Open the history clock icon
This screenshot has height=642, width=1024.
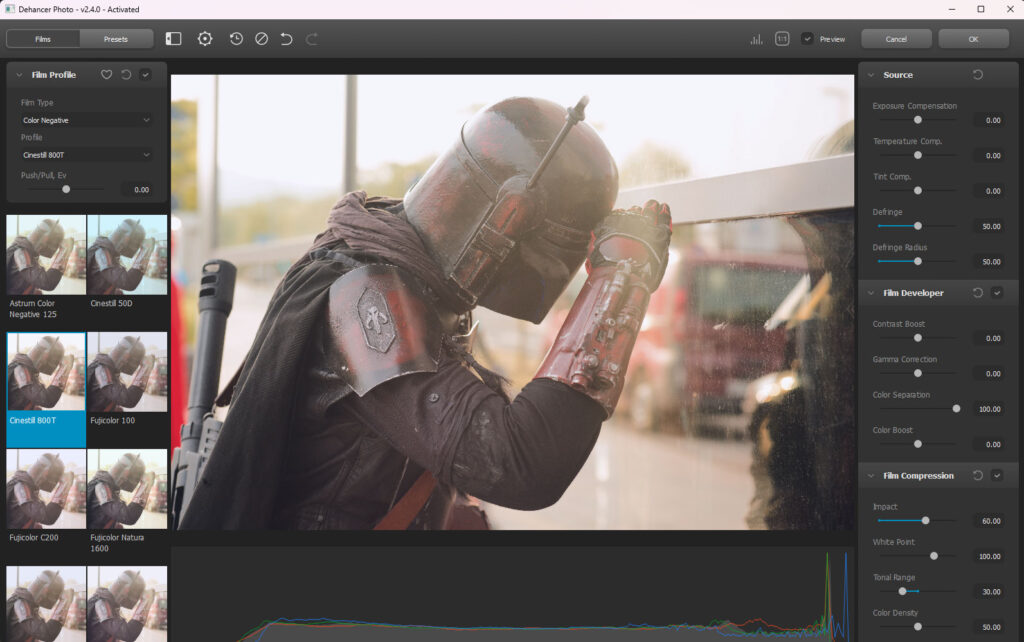(x=236, y=39)
